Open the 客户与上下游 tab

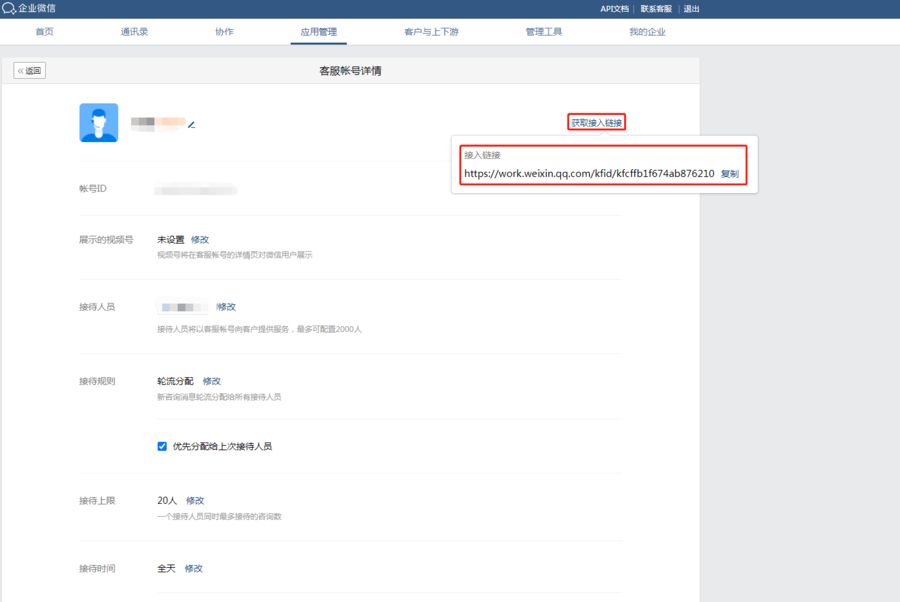[431, 32]
